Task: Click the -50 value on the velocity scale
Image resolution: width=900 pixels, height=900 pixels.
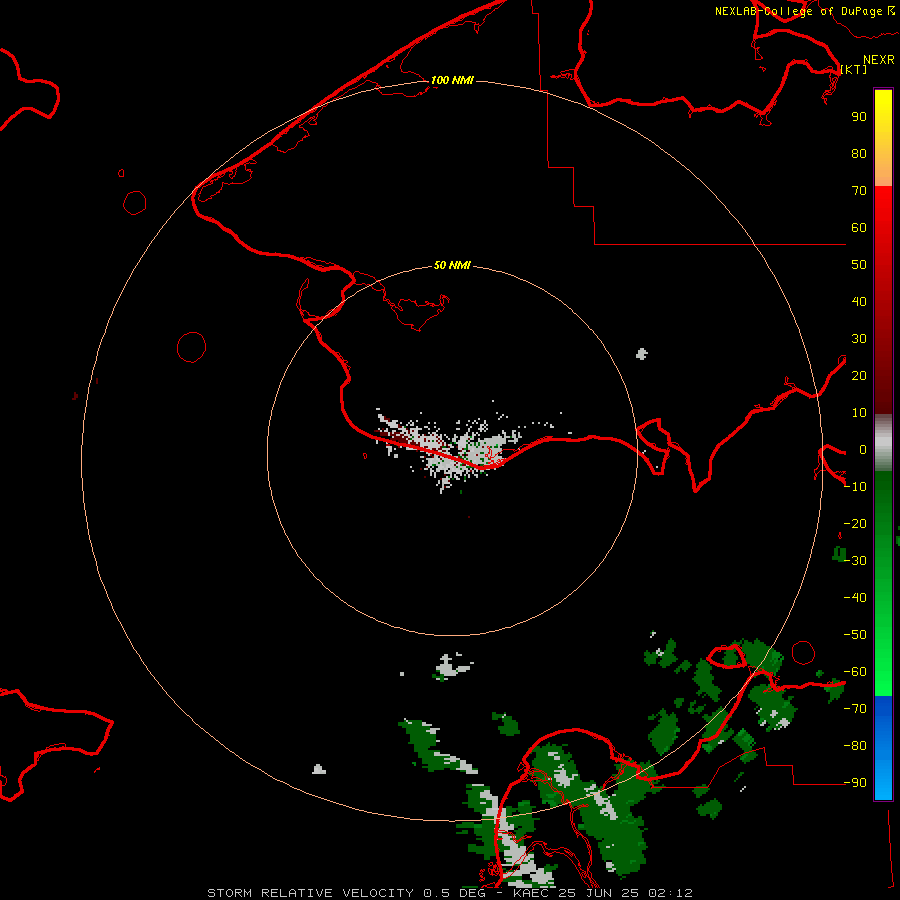Action: [855, 635]
